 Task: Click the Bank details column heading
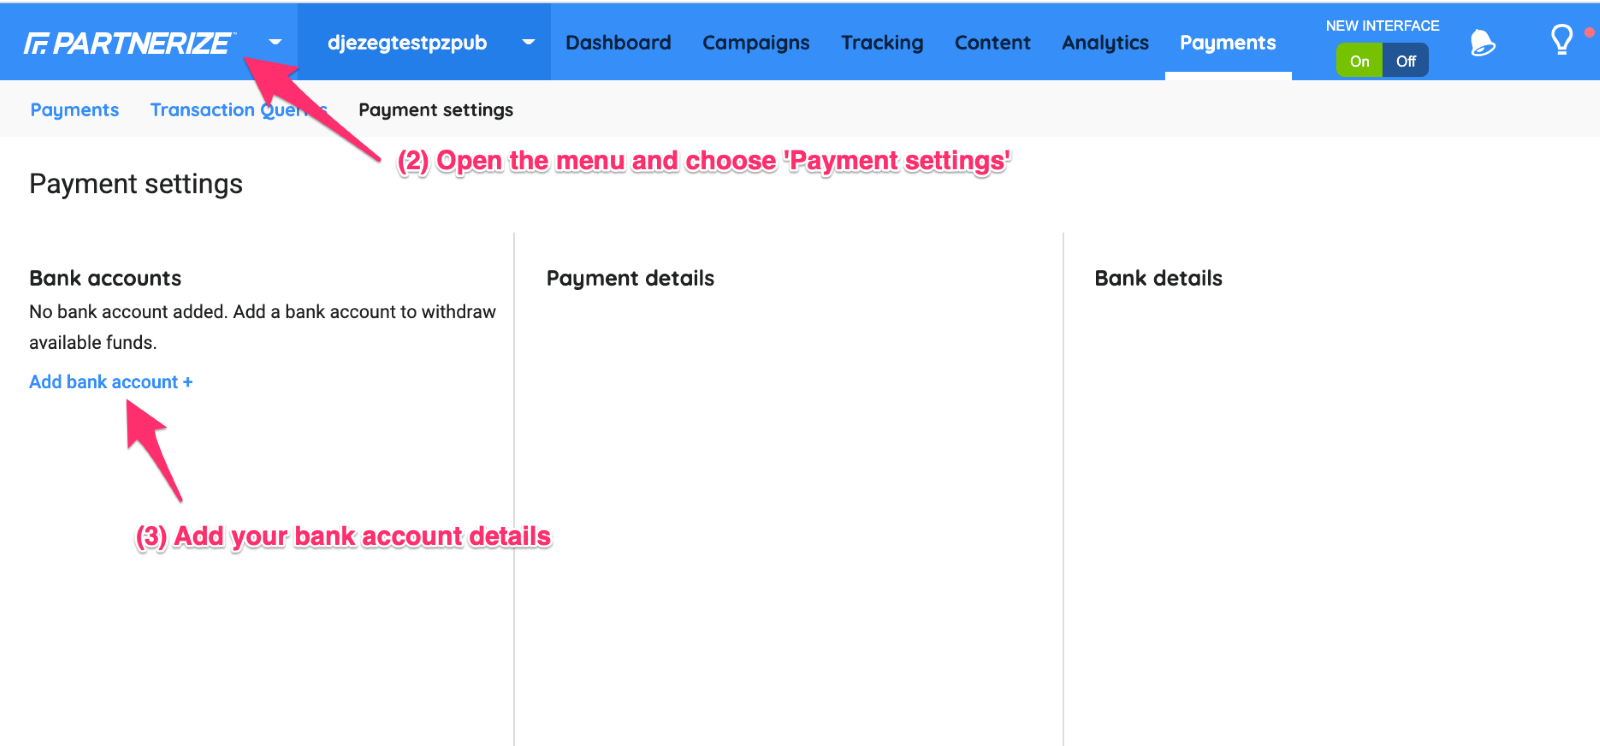coord(1158,278)
